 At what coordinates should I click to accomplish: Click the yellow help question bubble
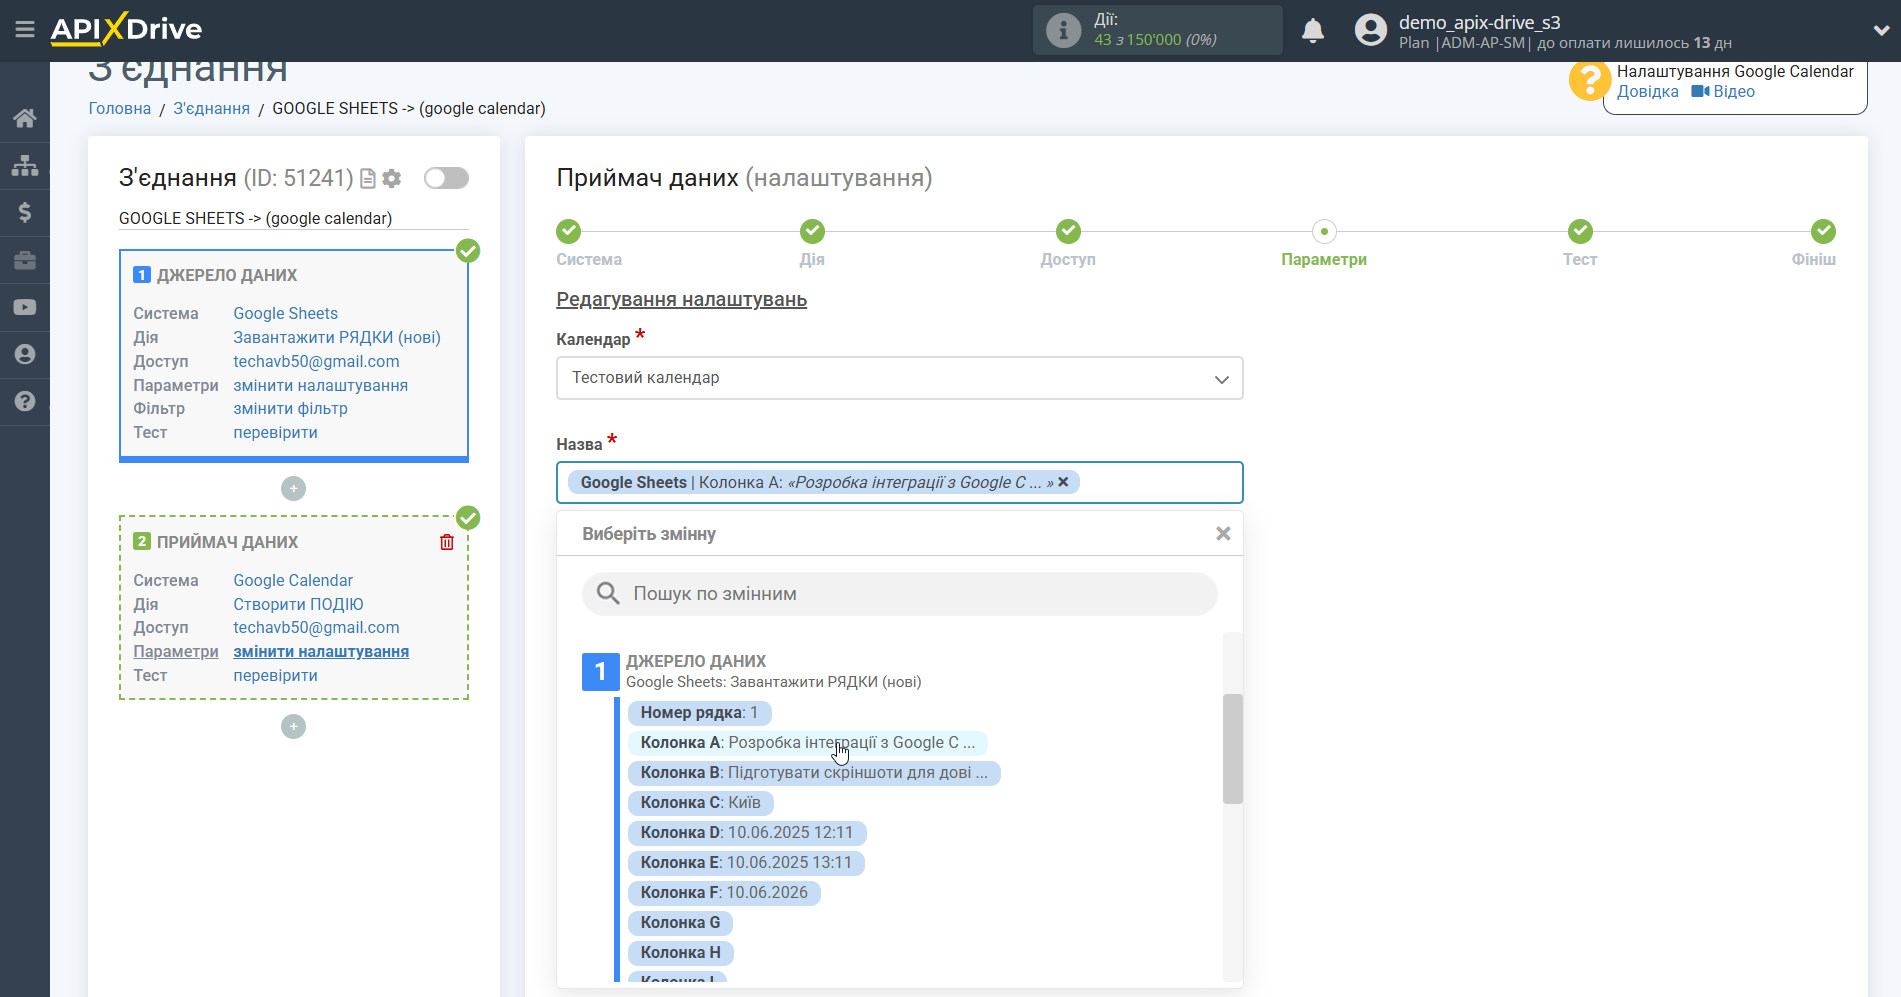(x=1590, y=81)
